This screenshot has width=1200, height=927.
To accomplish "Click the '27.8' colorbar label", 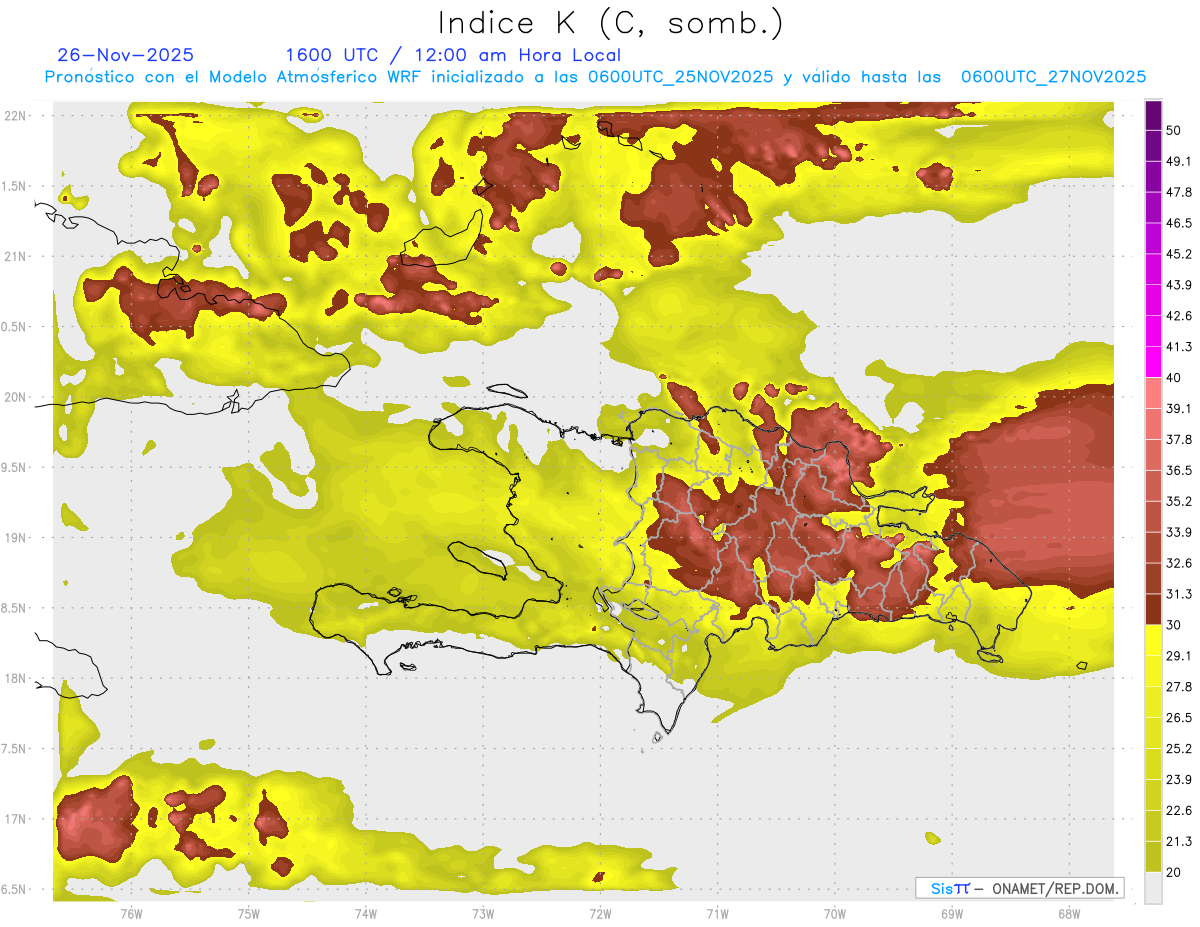I will click(1179, 686).
